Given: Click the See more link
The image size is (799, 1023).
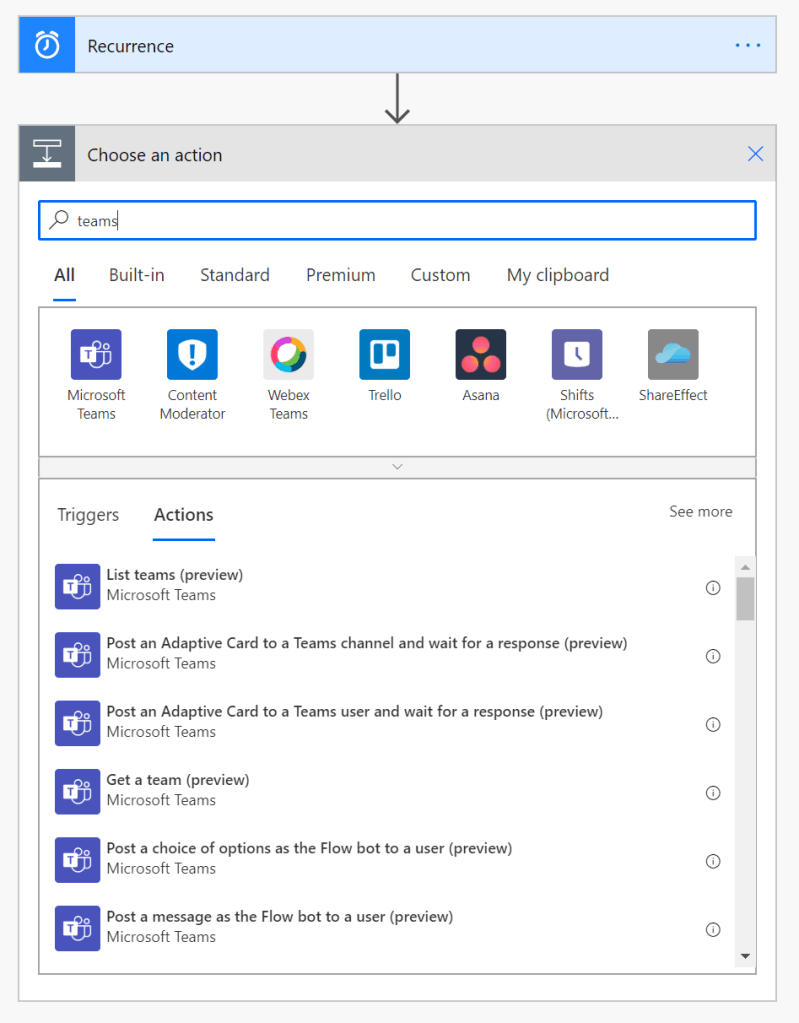Looking at the screenshot, I should (700, 512).
